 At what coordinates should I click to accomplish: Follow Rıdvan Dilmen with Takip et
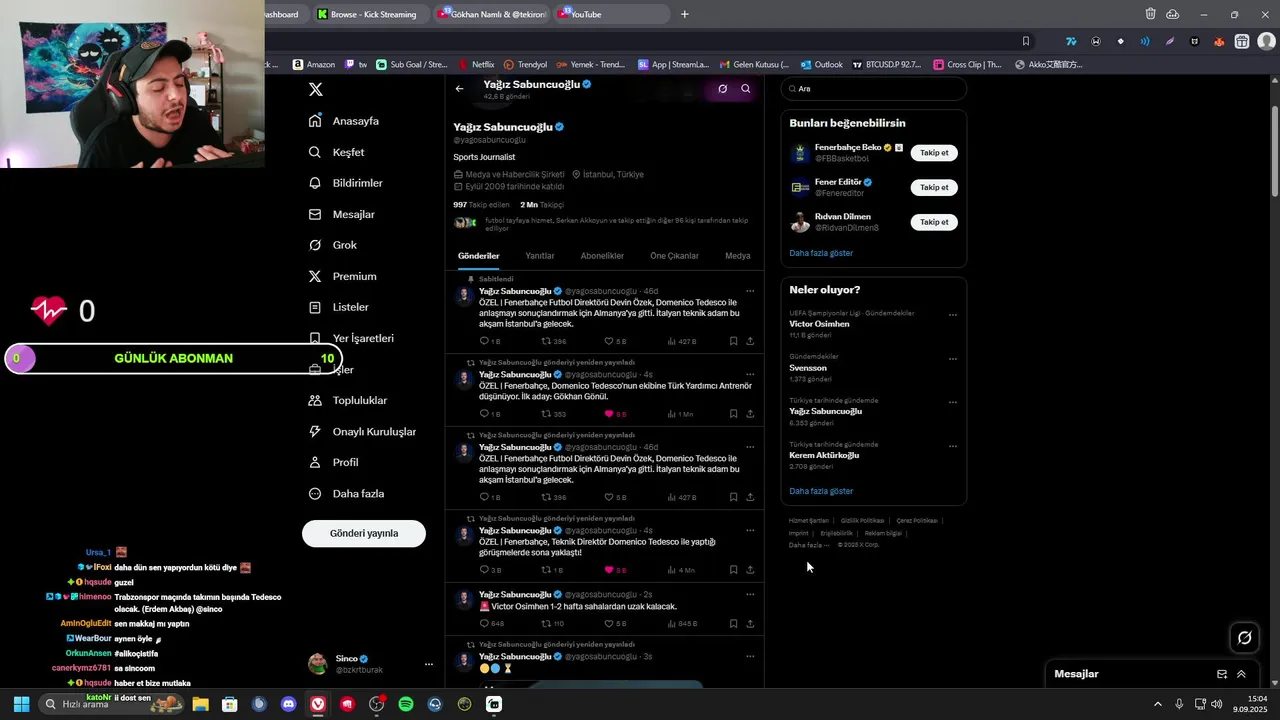coord(934,222)
